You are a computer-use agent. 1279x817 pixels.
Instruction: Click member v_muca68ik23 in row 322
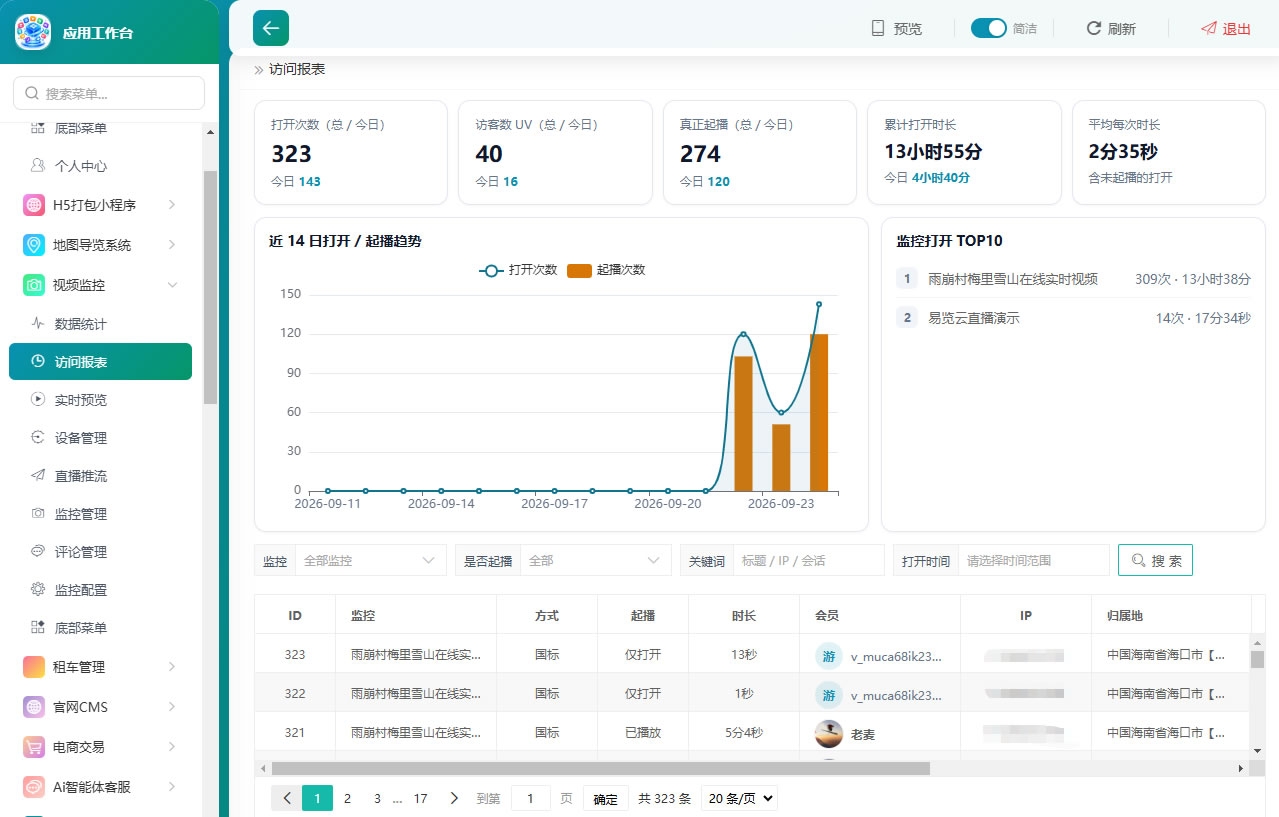[x=896, y=694]
